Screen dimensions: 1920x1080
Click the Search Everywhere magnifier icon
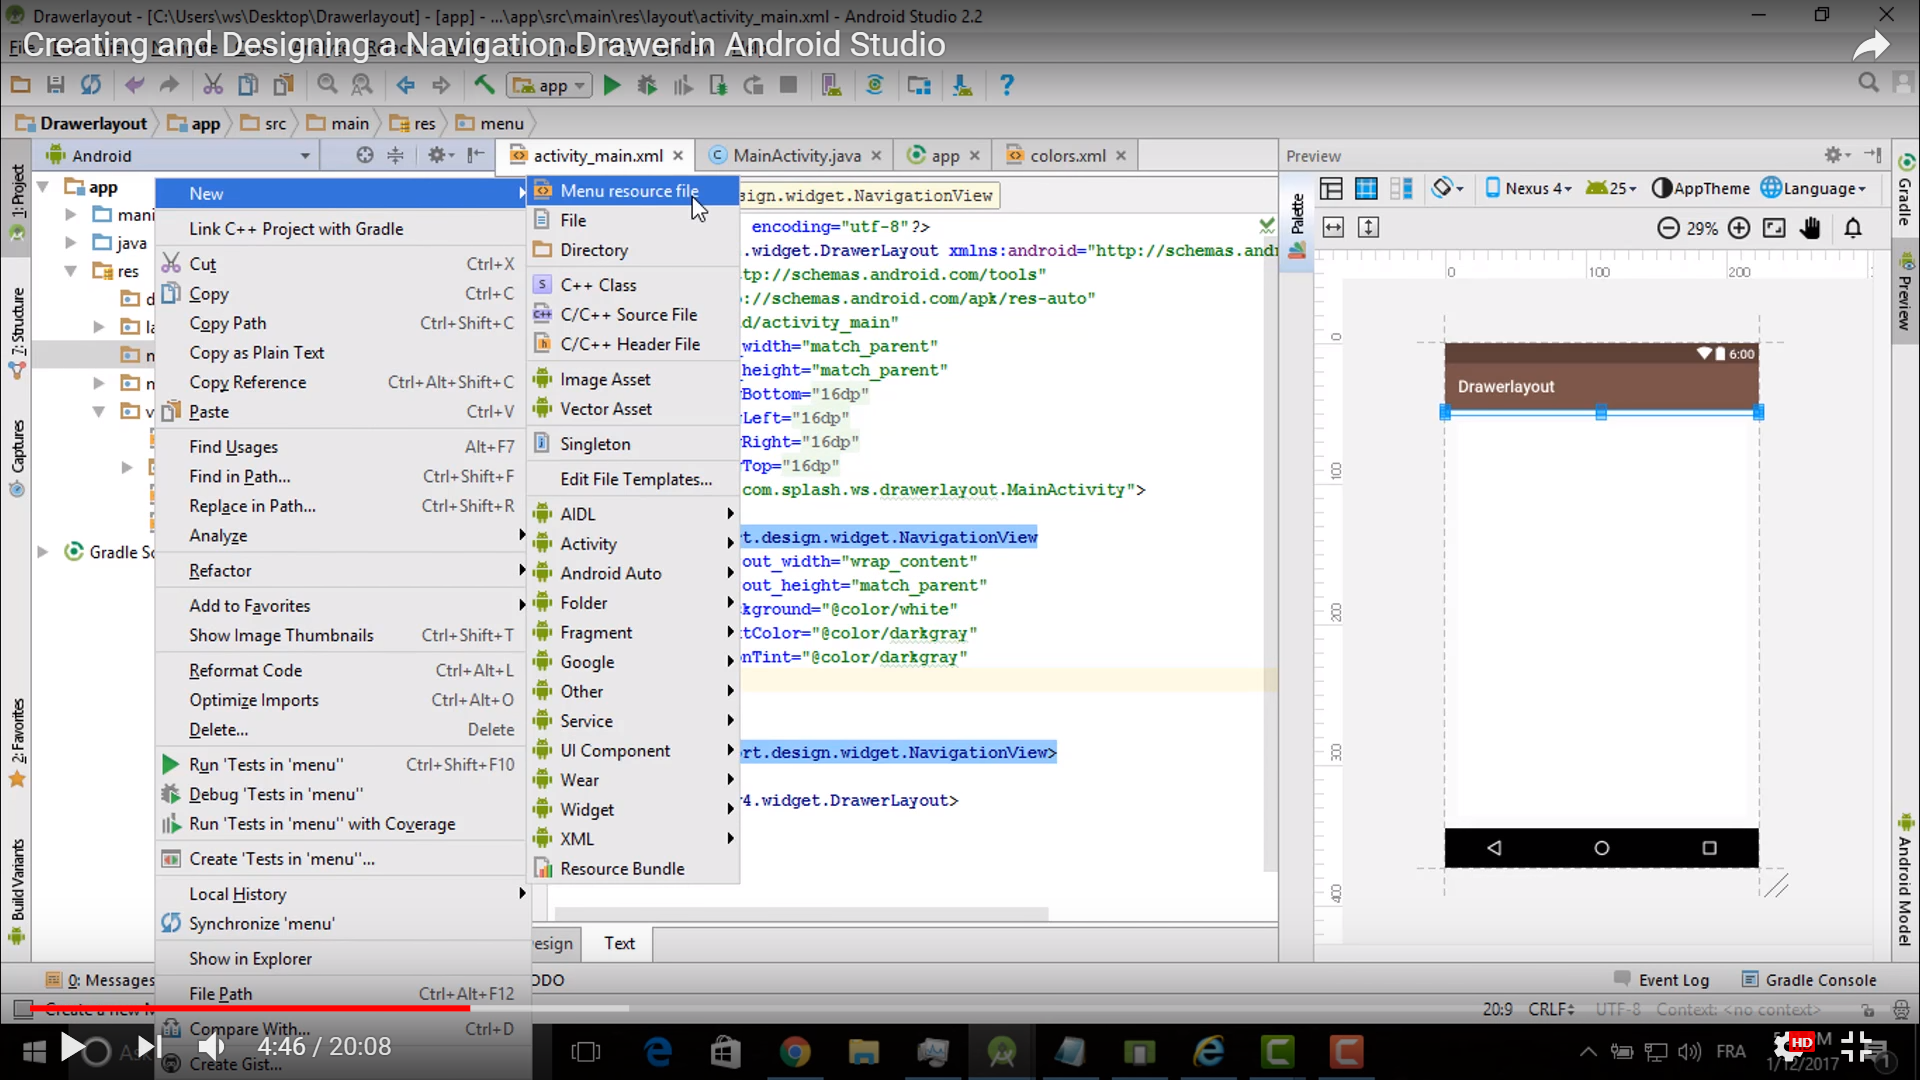(x=1868, y=84)
